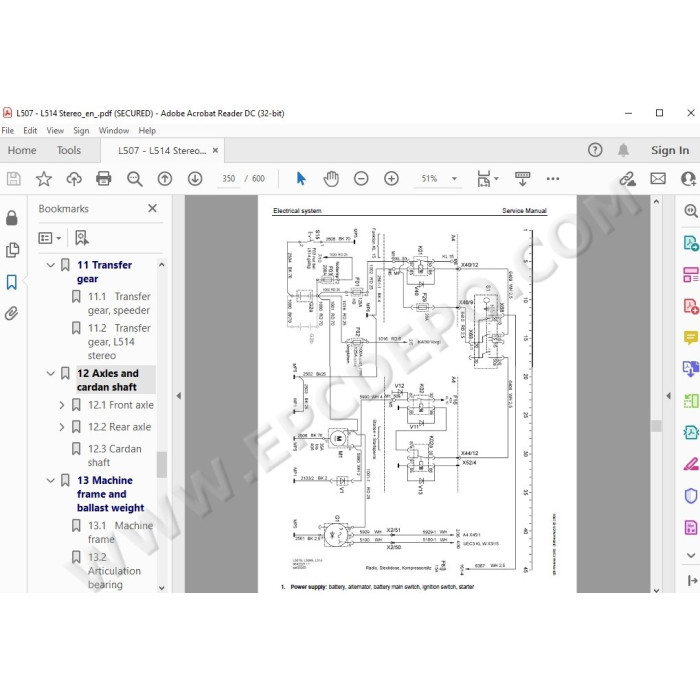Image resolution: width=700 pixels, height=700 pixels.
Task: Send file by email envelope icon
Action: (x=658, y=179)
